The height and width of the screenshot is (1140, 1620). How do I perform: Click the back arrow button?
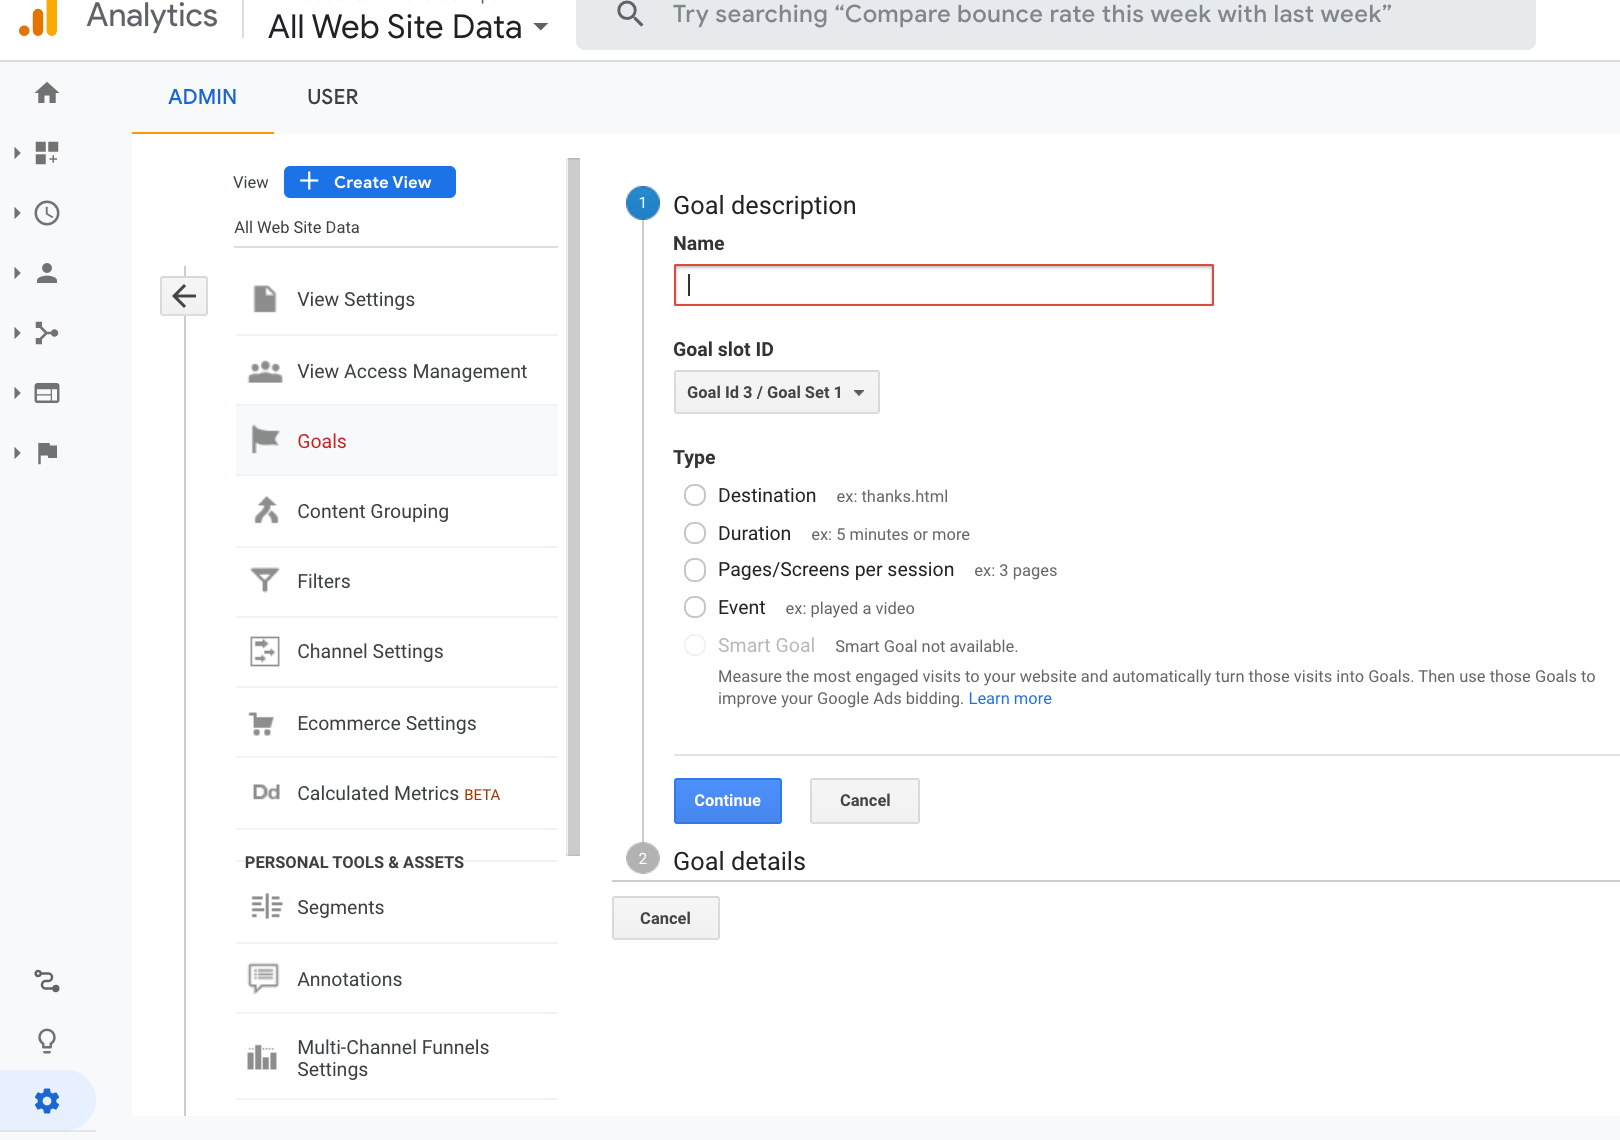(184, 296)
